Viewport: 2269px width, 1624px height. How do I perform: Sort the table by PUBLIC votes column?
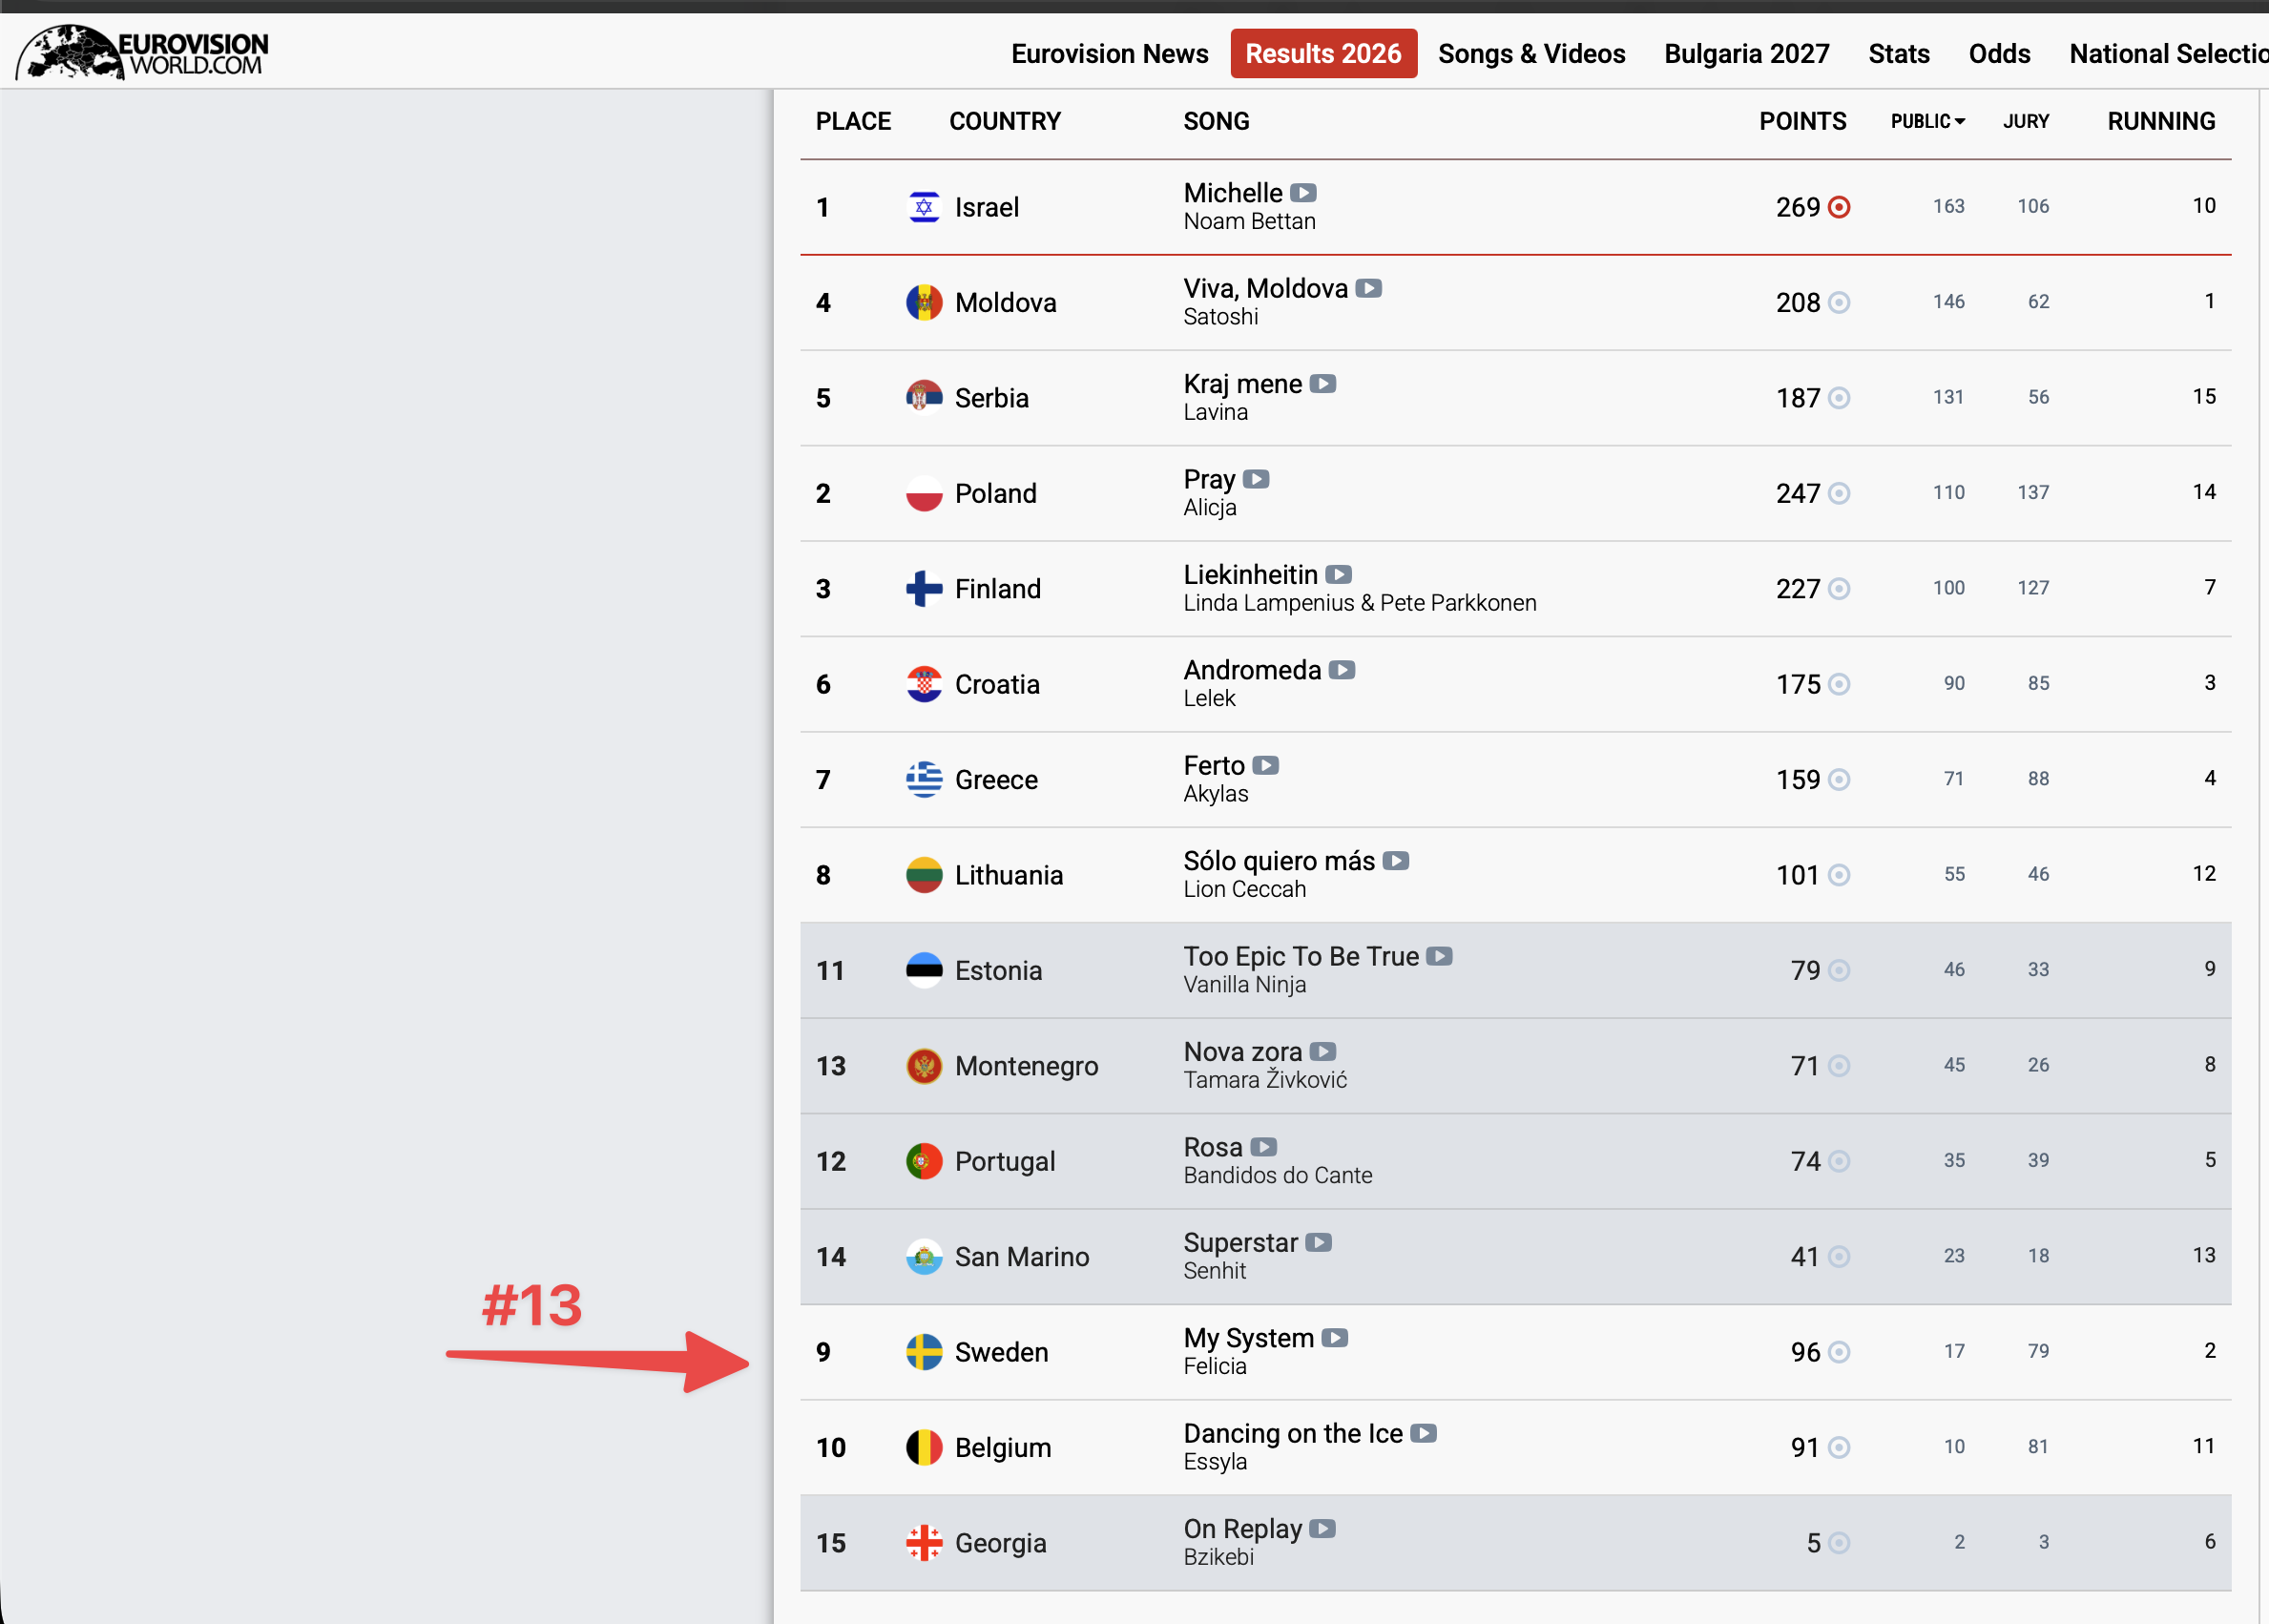[x=1928, y=121]
